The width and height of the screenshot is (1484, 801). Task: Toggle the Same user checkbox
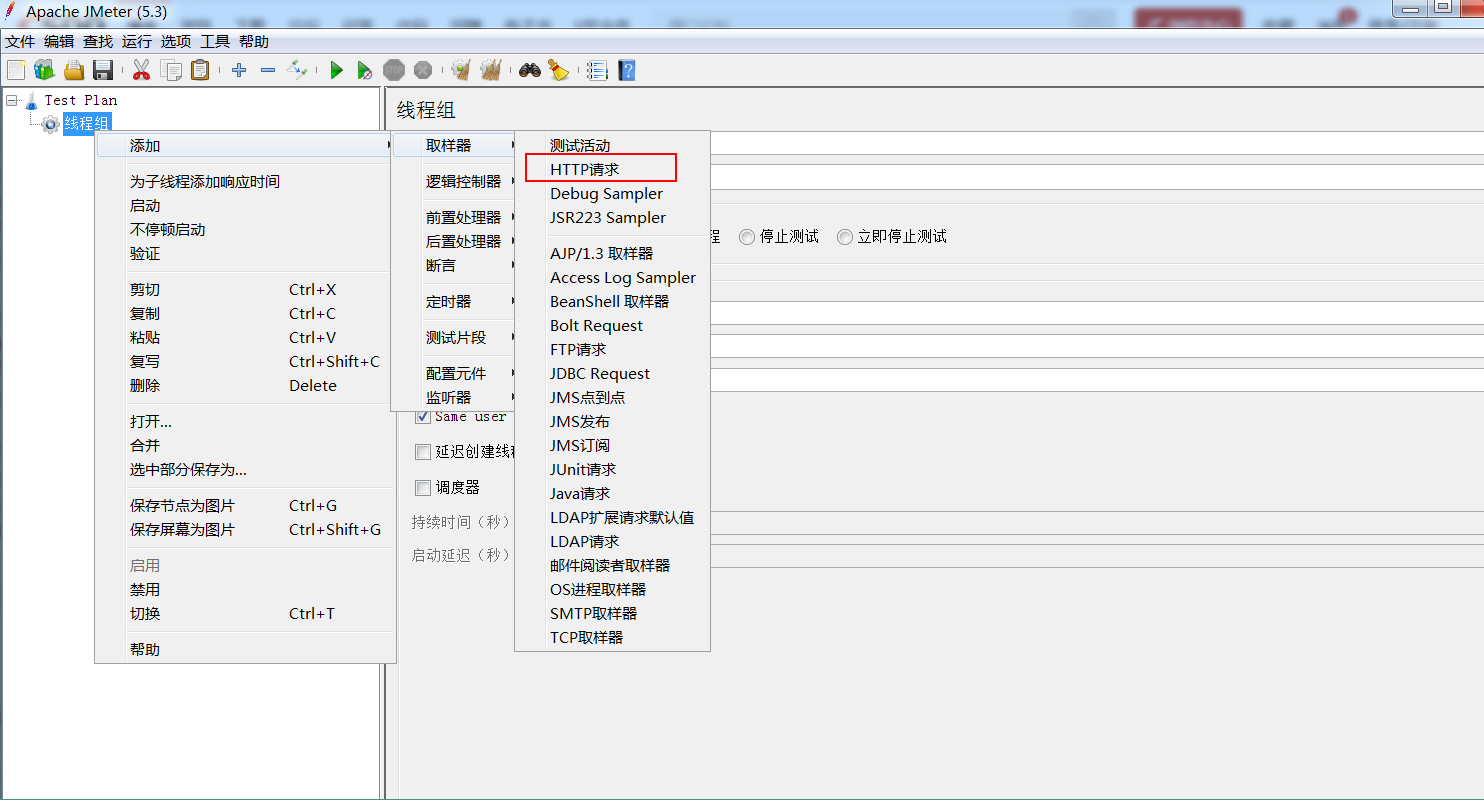(423, 416)
